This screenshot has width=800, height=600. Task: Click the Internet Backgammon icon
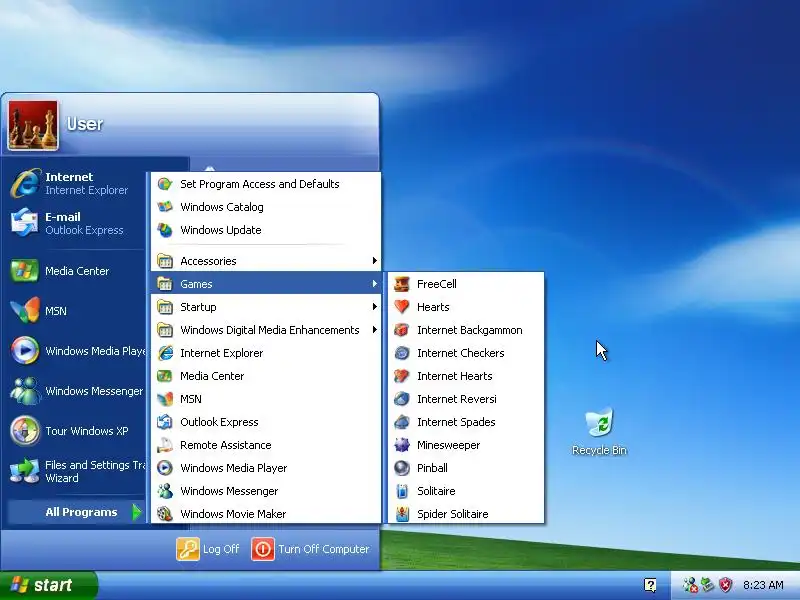pos(402,330)
